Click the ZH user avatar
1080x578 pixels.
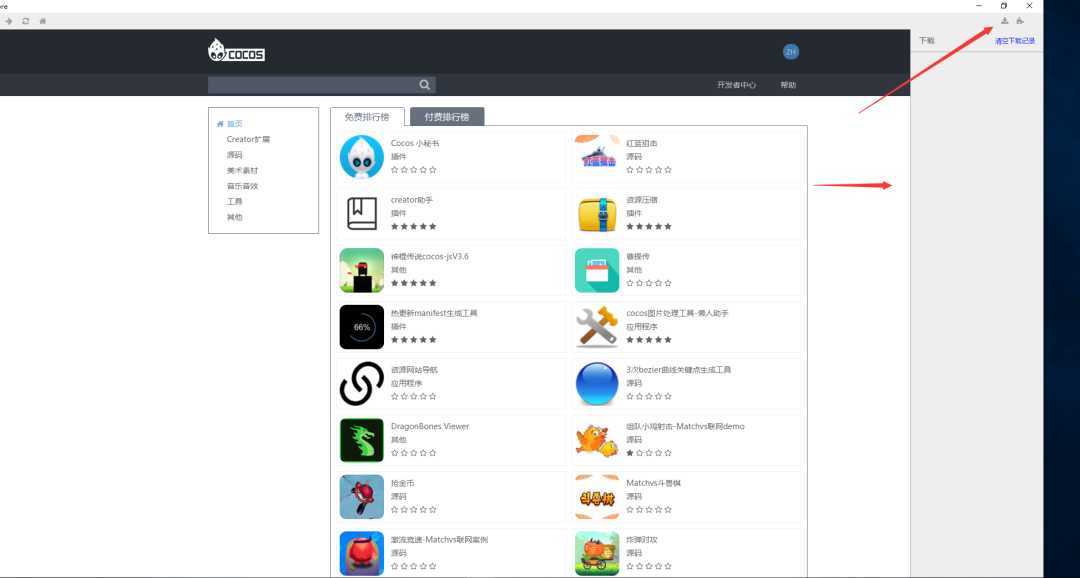tap(791, 50)
